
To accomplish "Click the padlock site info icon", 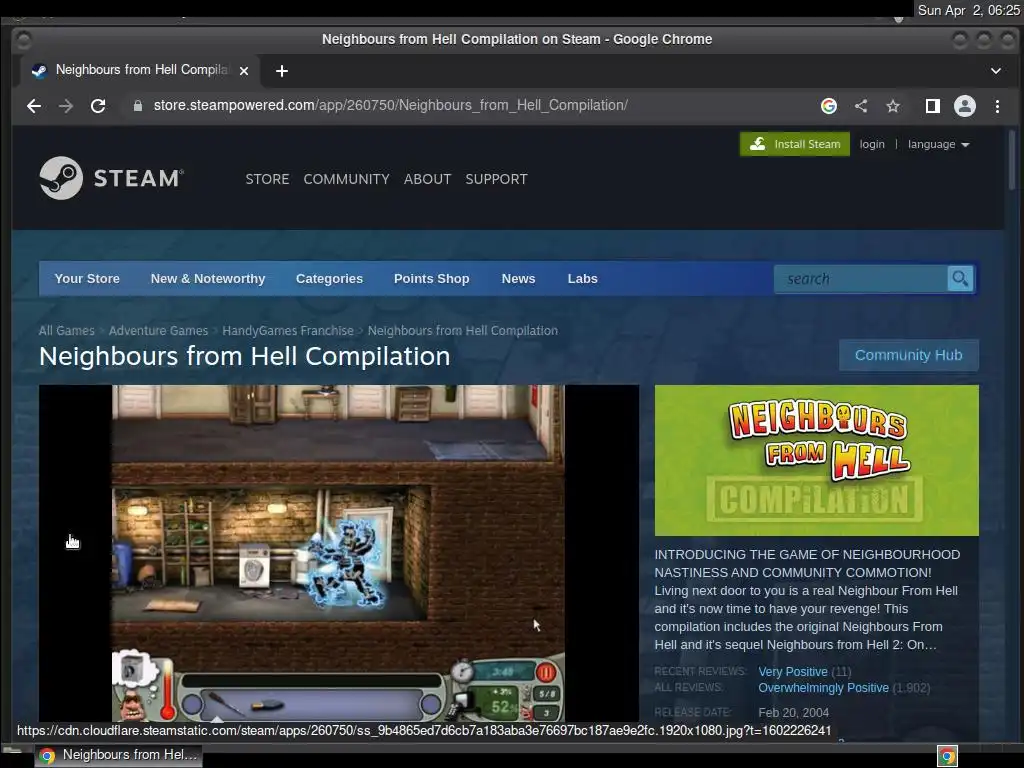I will [x=138, y=106].
